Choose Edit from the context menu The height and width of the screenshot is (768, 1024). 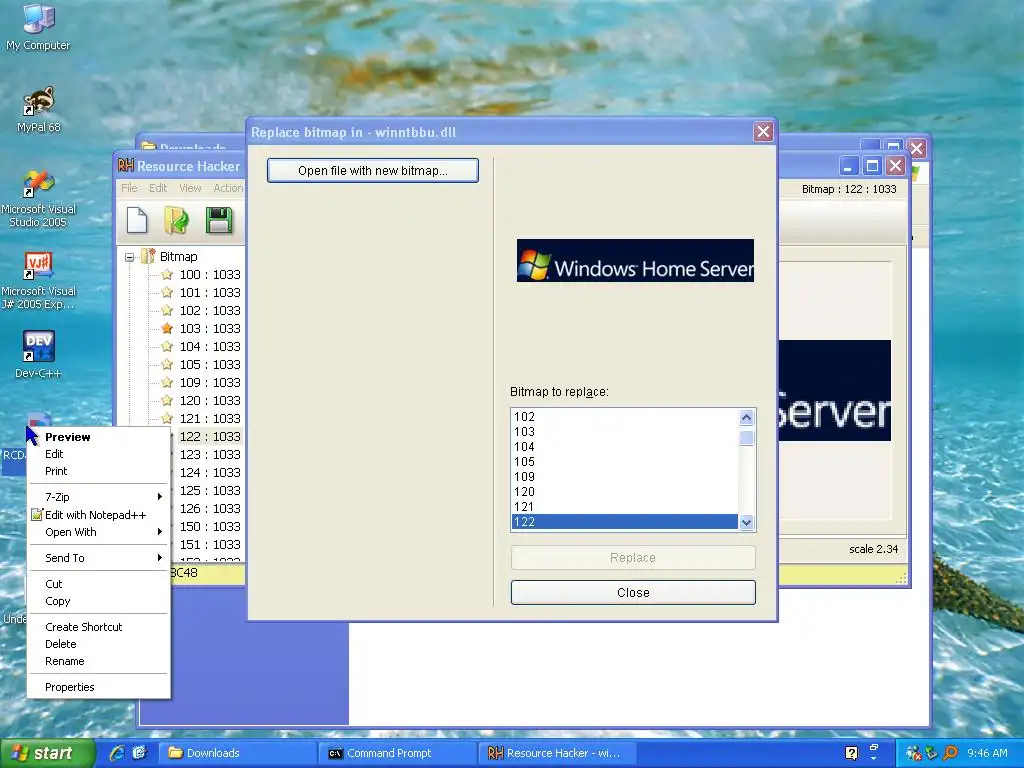(x=99, y=454)
